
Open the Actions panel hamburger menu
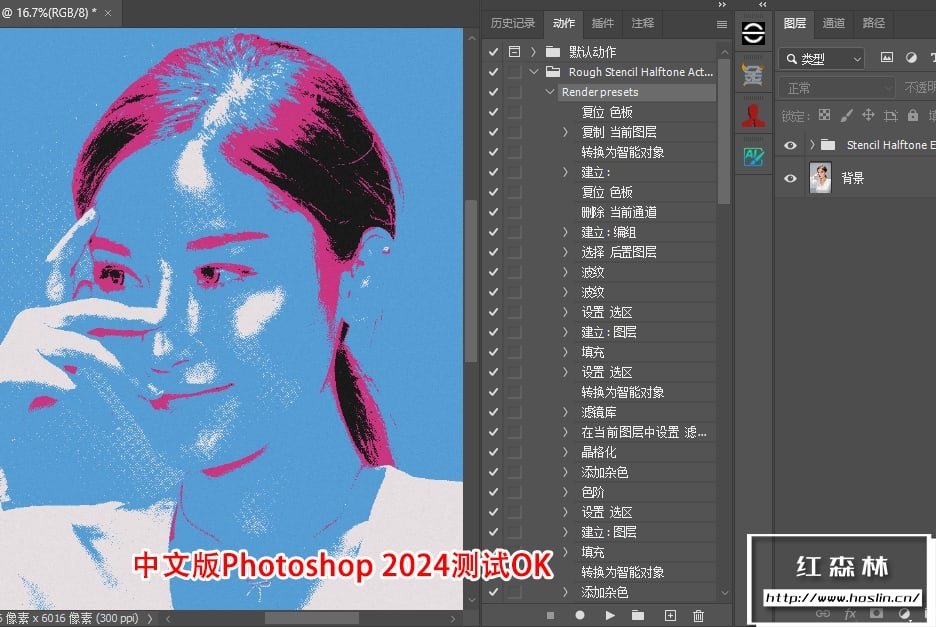click(722, 24)
